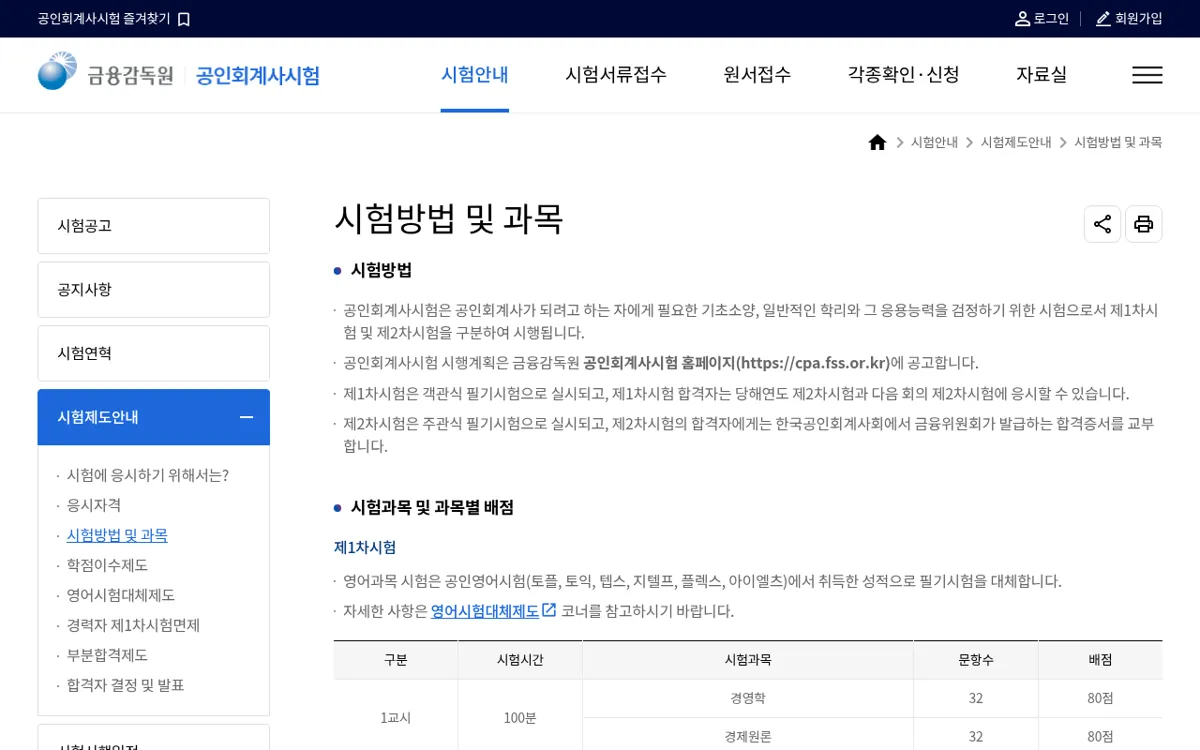Click the 시험과목 및 과목별 배점 heading
The image size is (1200, 750).
(432, 508)
